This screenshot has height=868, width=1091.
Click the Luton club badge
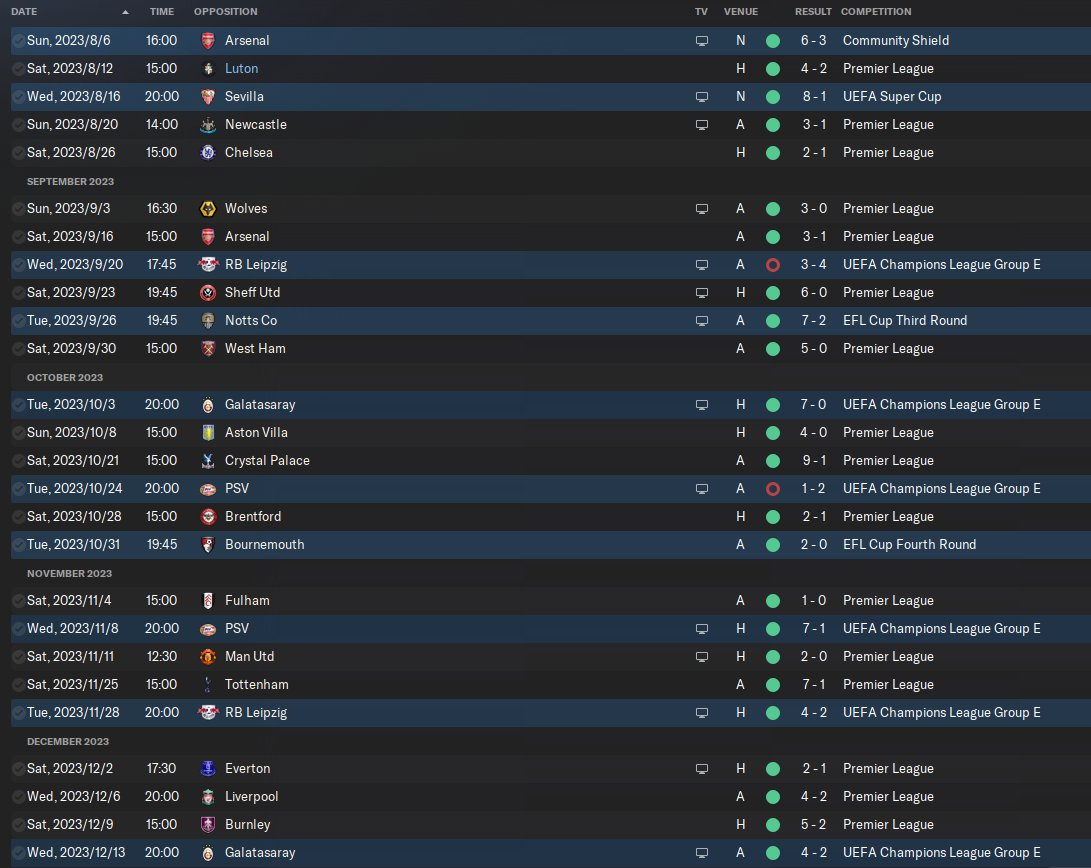tap(208, 69)
